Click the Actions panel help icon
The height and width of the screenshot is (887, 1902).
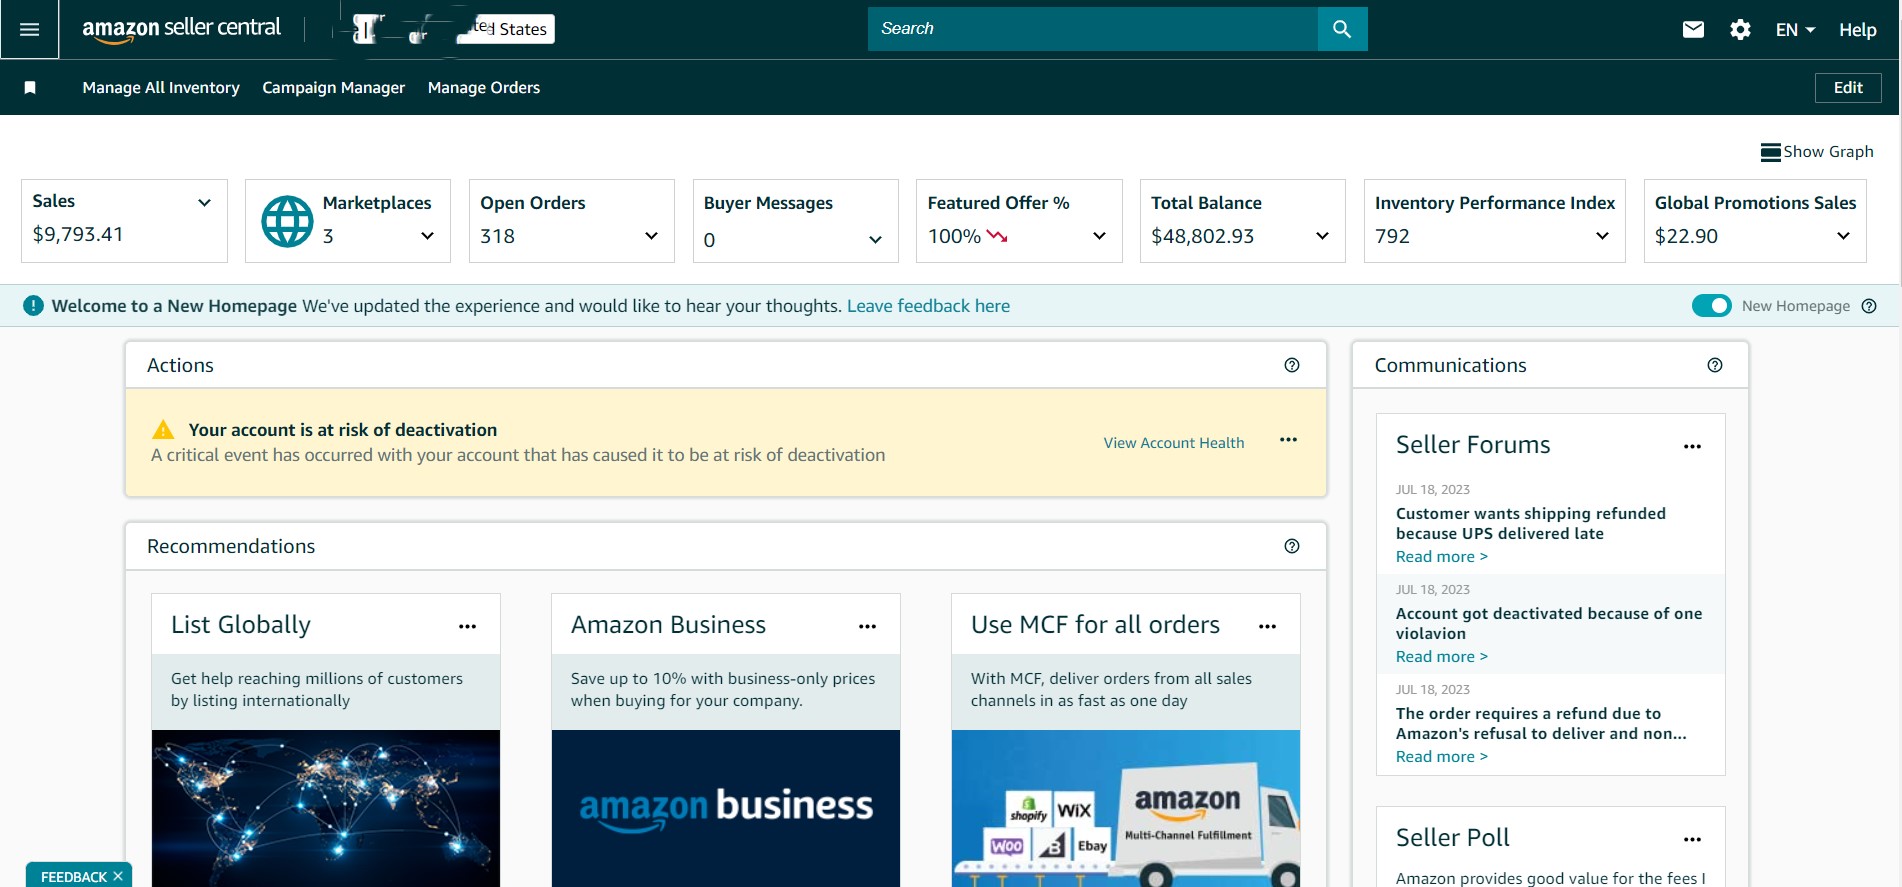click(1292, 365)
